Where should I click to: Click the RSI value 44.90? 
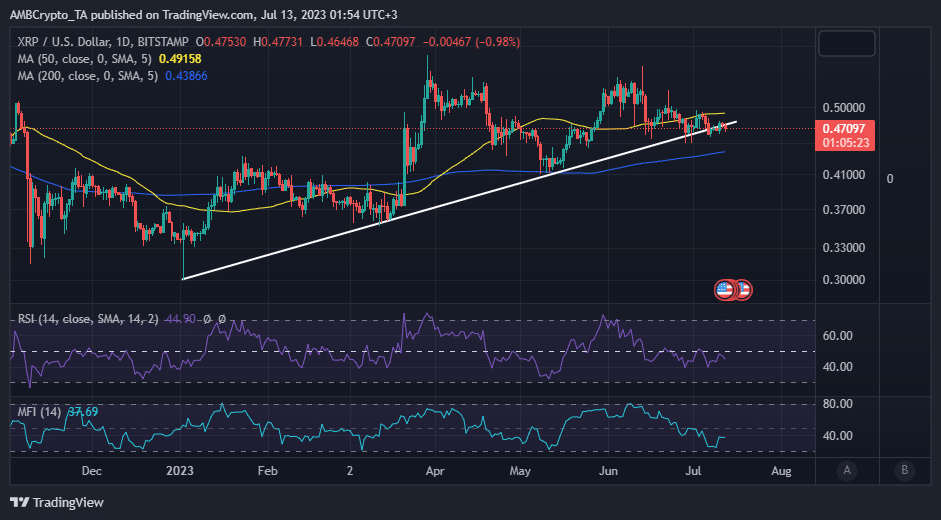coord(177,319)
